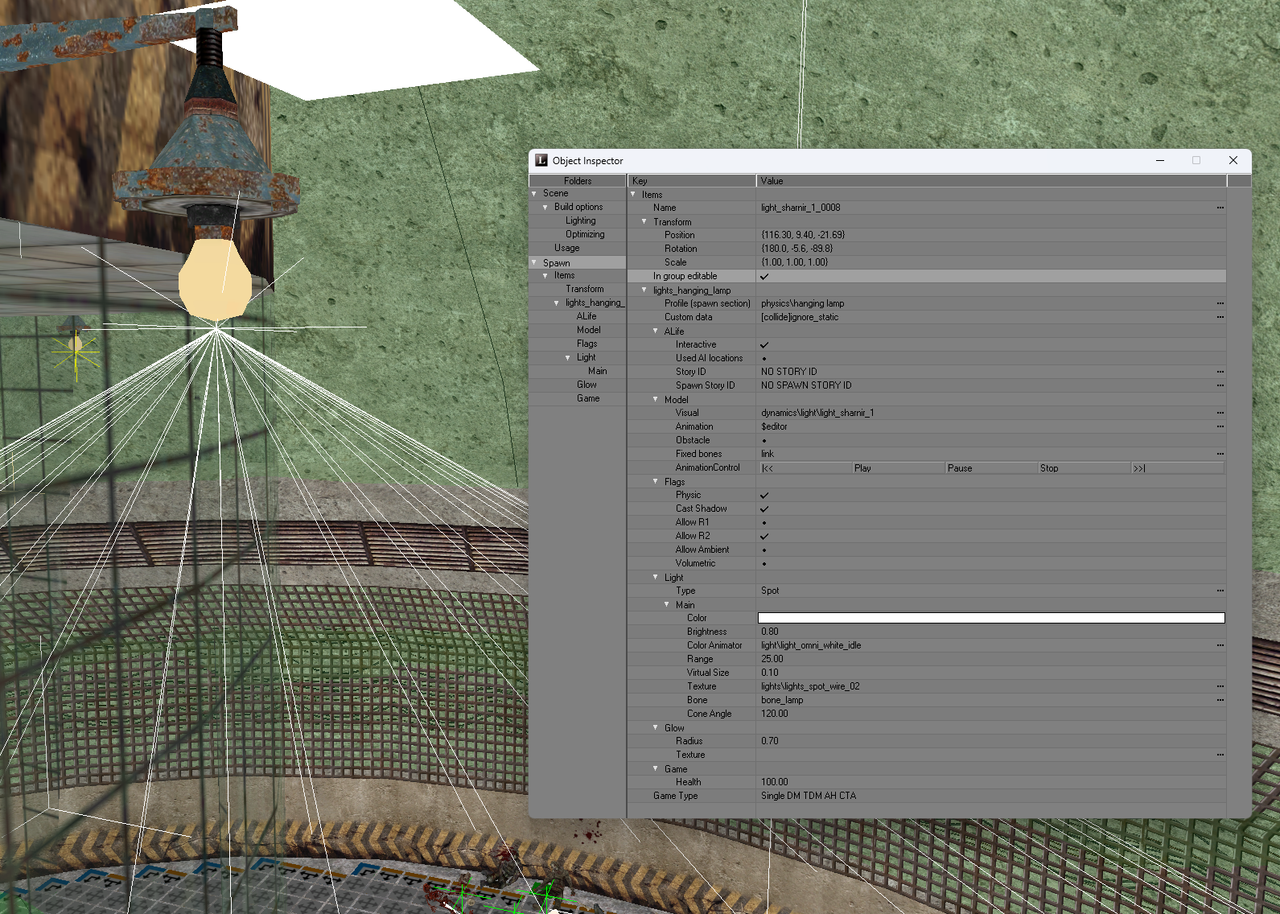Open ellipsis button on the Glow Texture row
Viewport: 1280px width, 914px height.
(x=1220, y=755)
